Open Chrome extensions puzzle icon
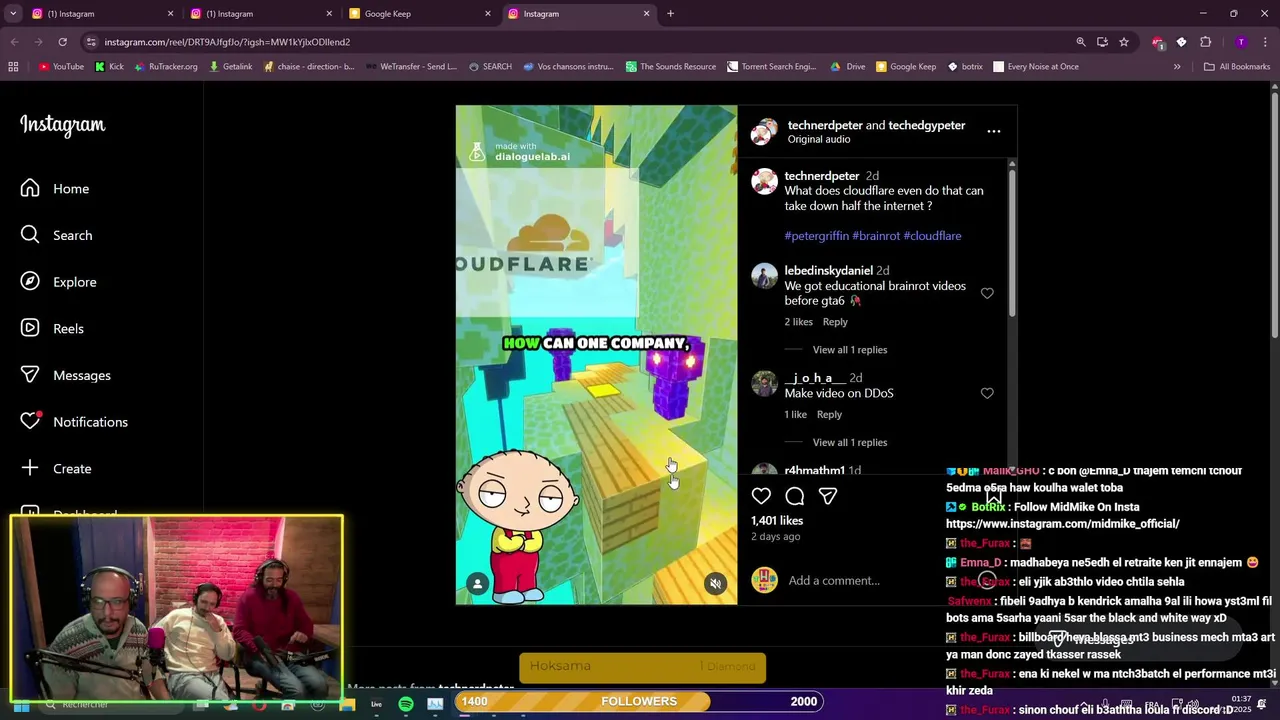This screenshot has height=720, width=1280. (x=1205, y=42)
